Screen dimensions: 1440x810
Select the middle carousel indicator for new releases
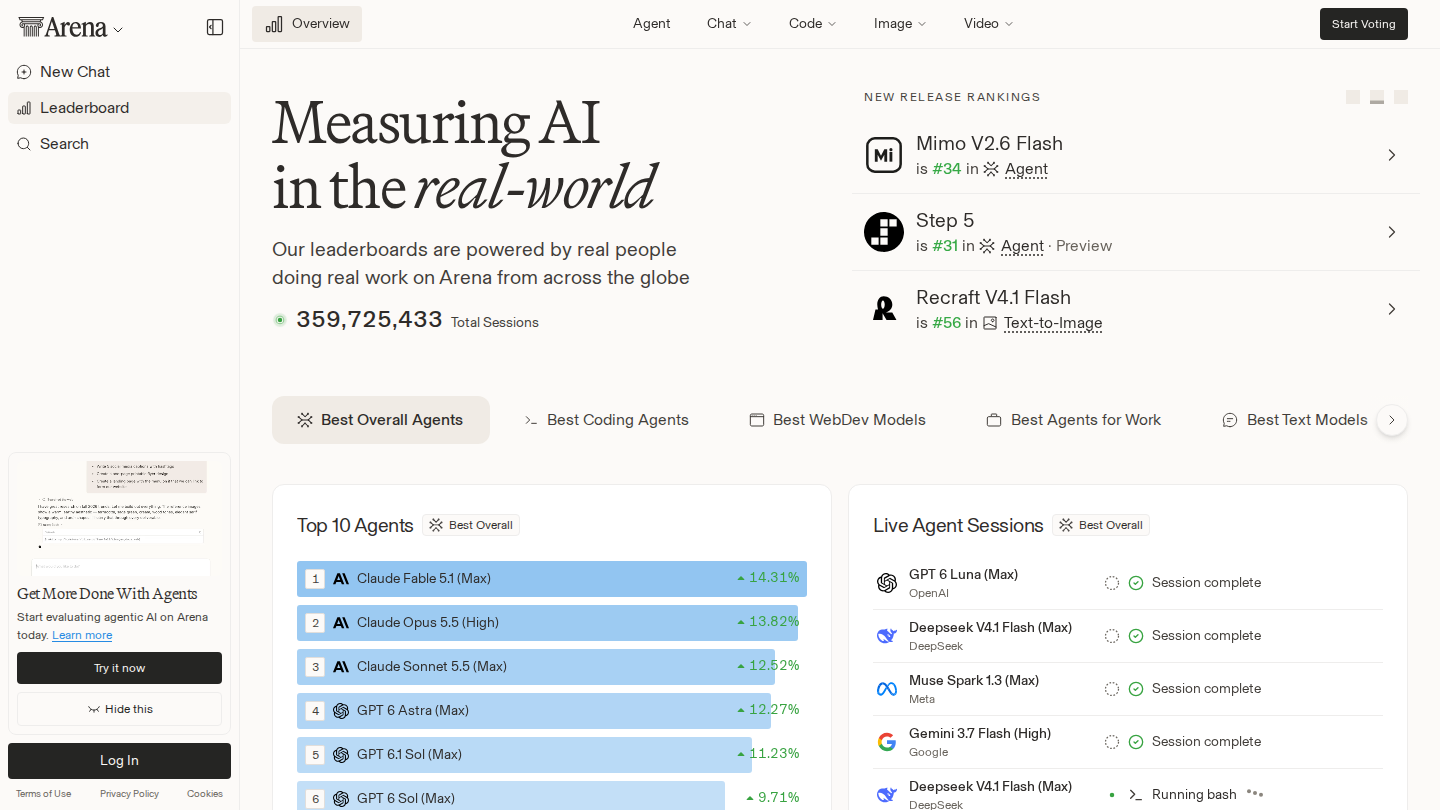[1377, 97]
